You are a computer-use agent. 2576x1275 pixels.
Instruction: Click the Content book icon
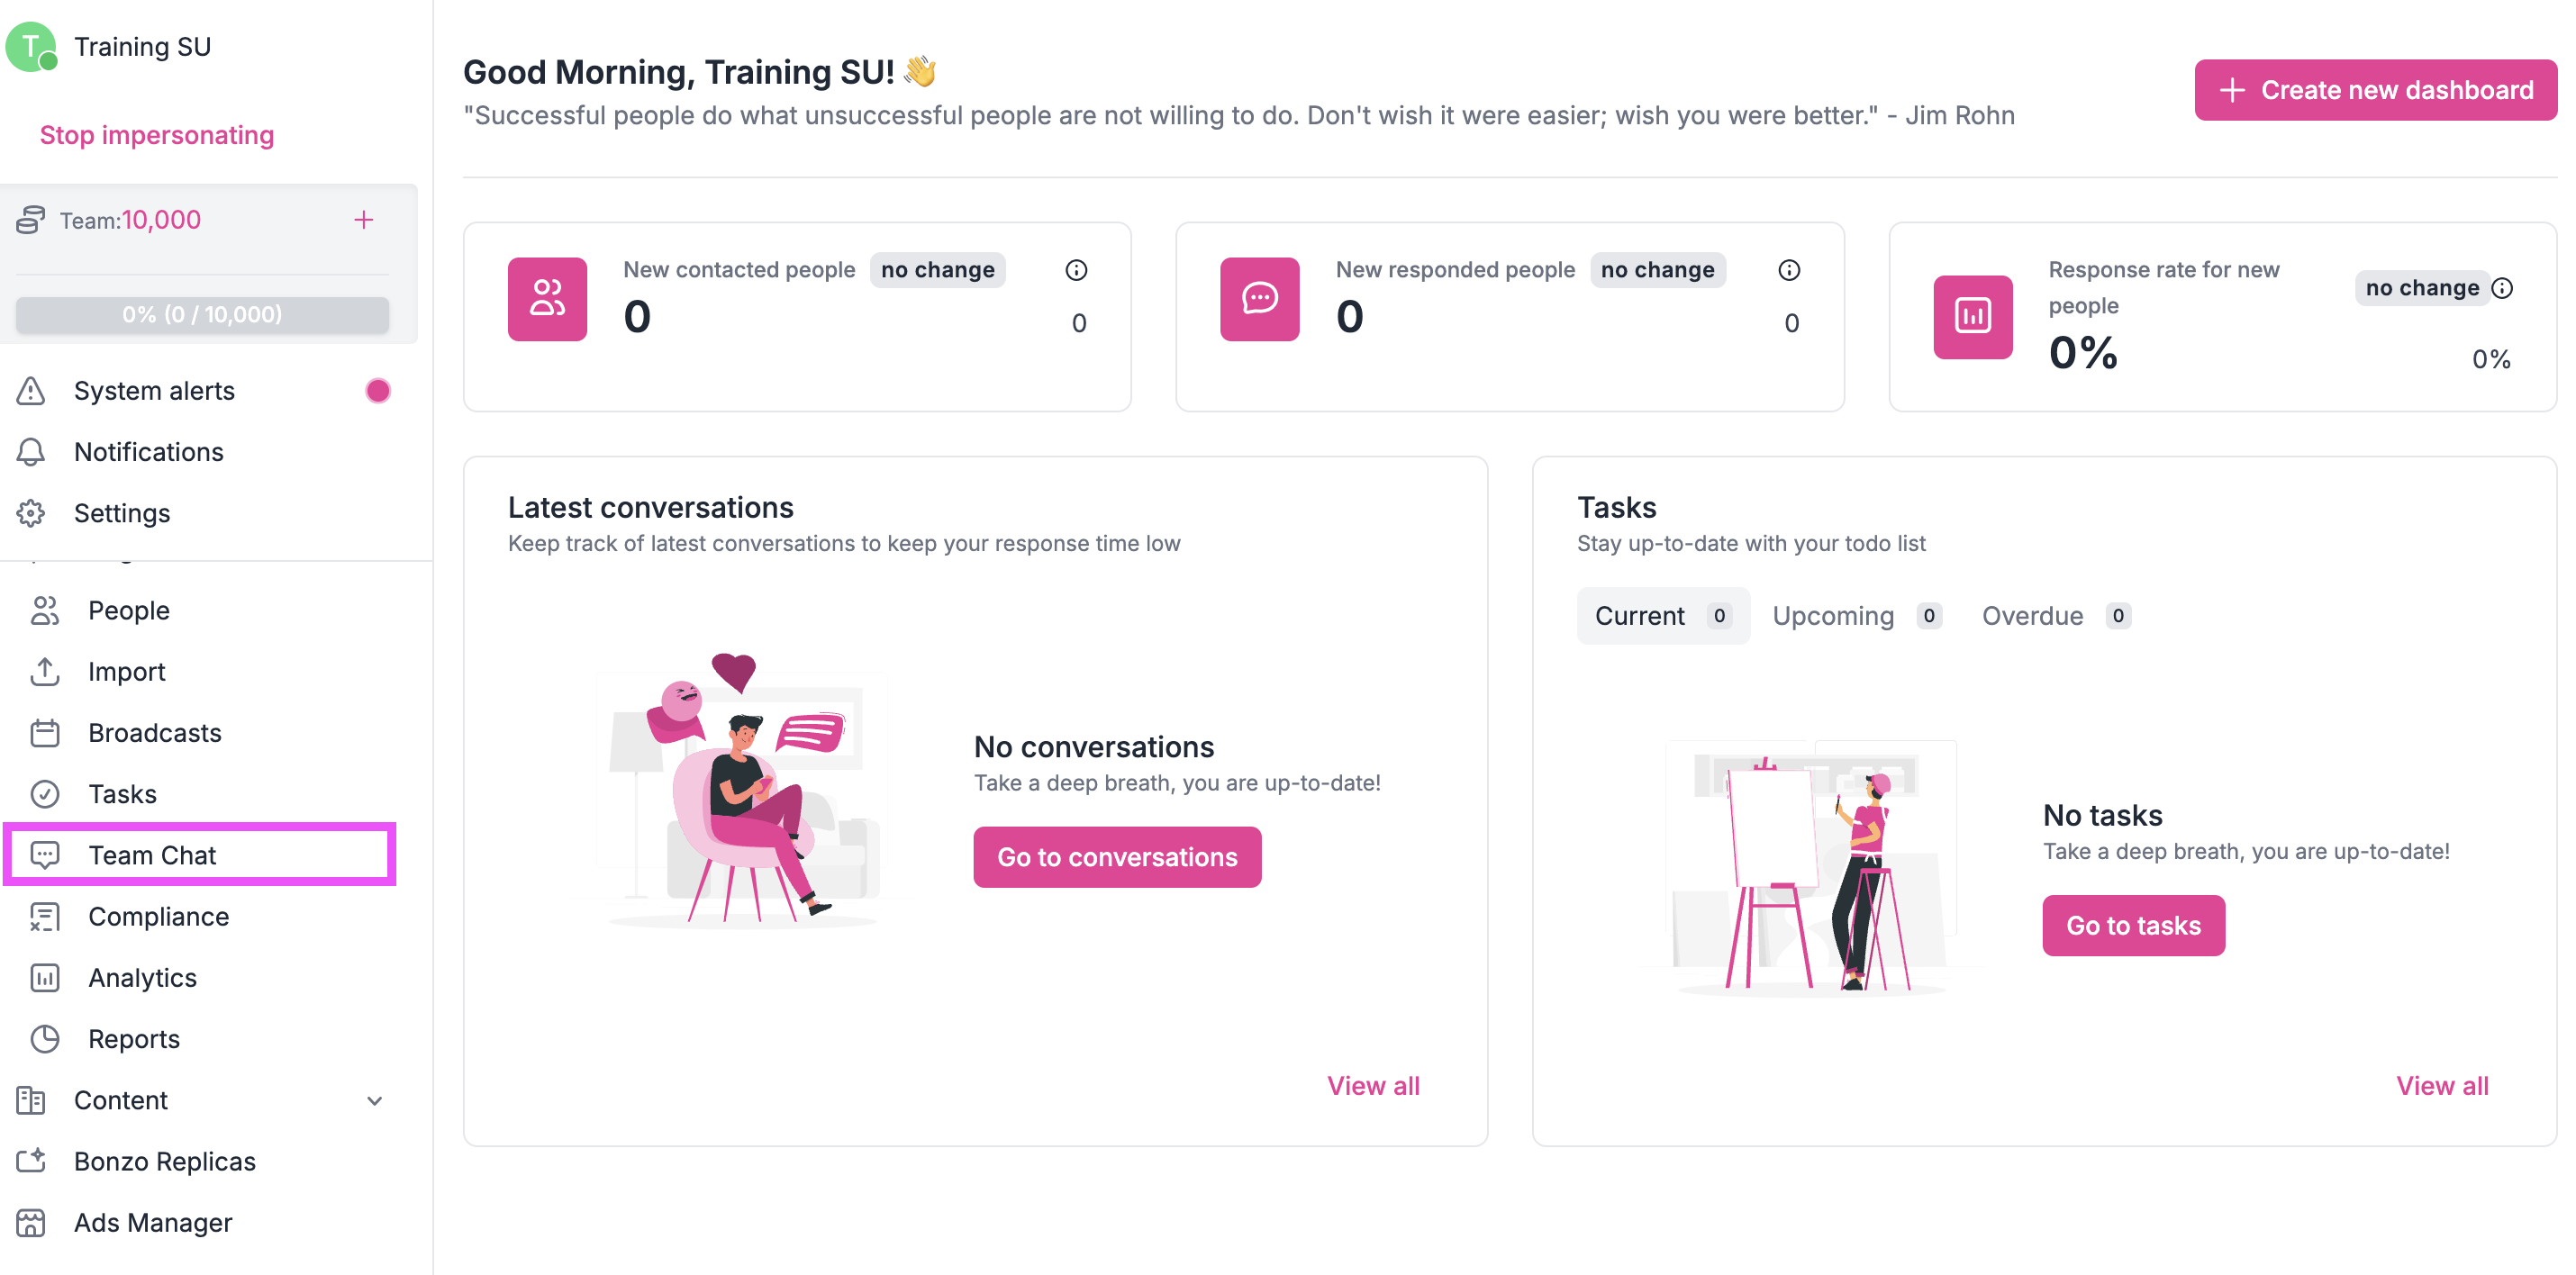pos(31,1100)
